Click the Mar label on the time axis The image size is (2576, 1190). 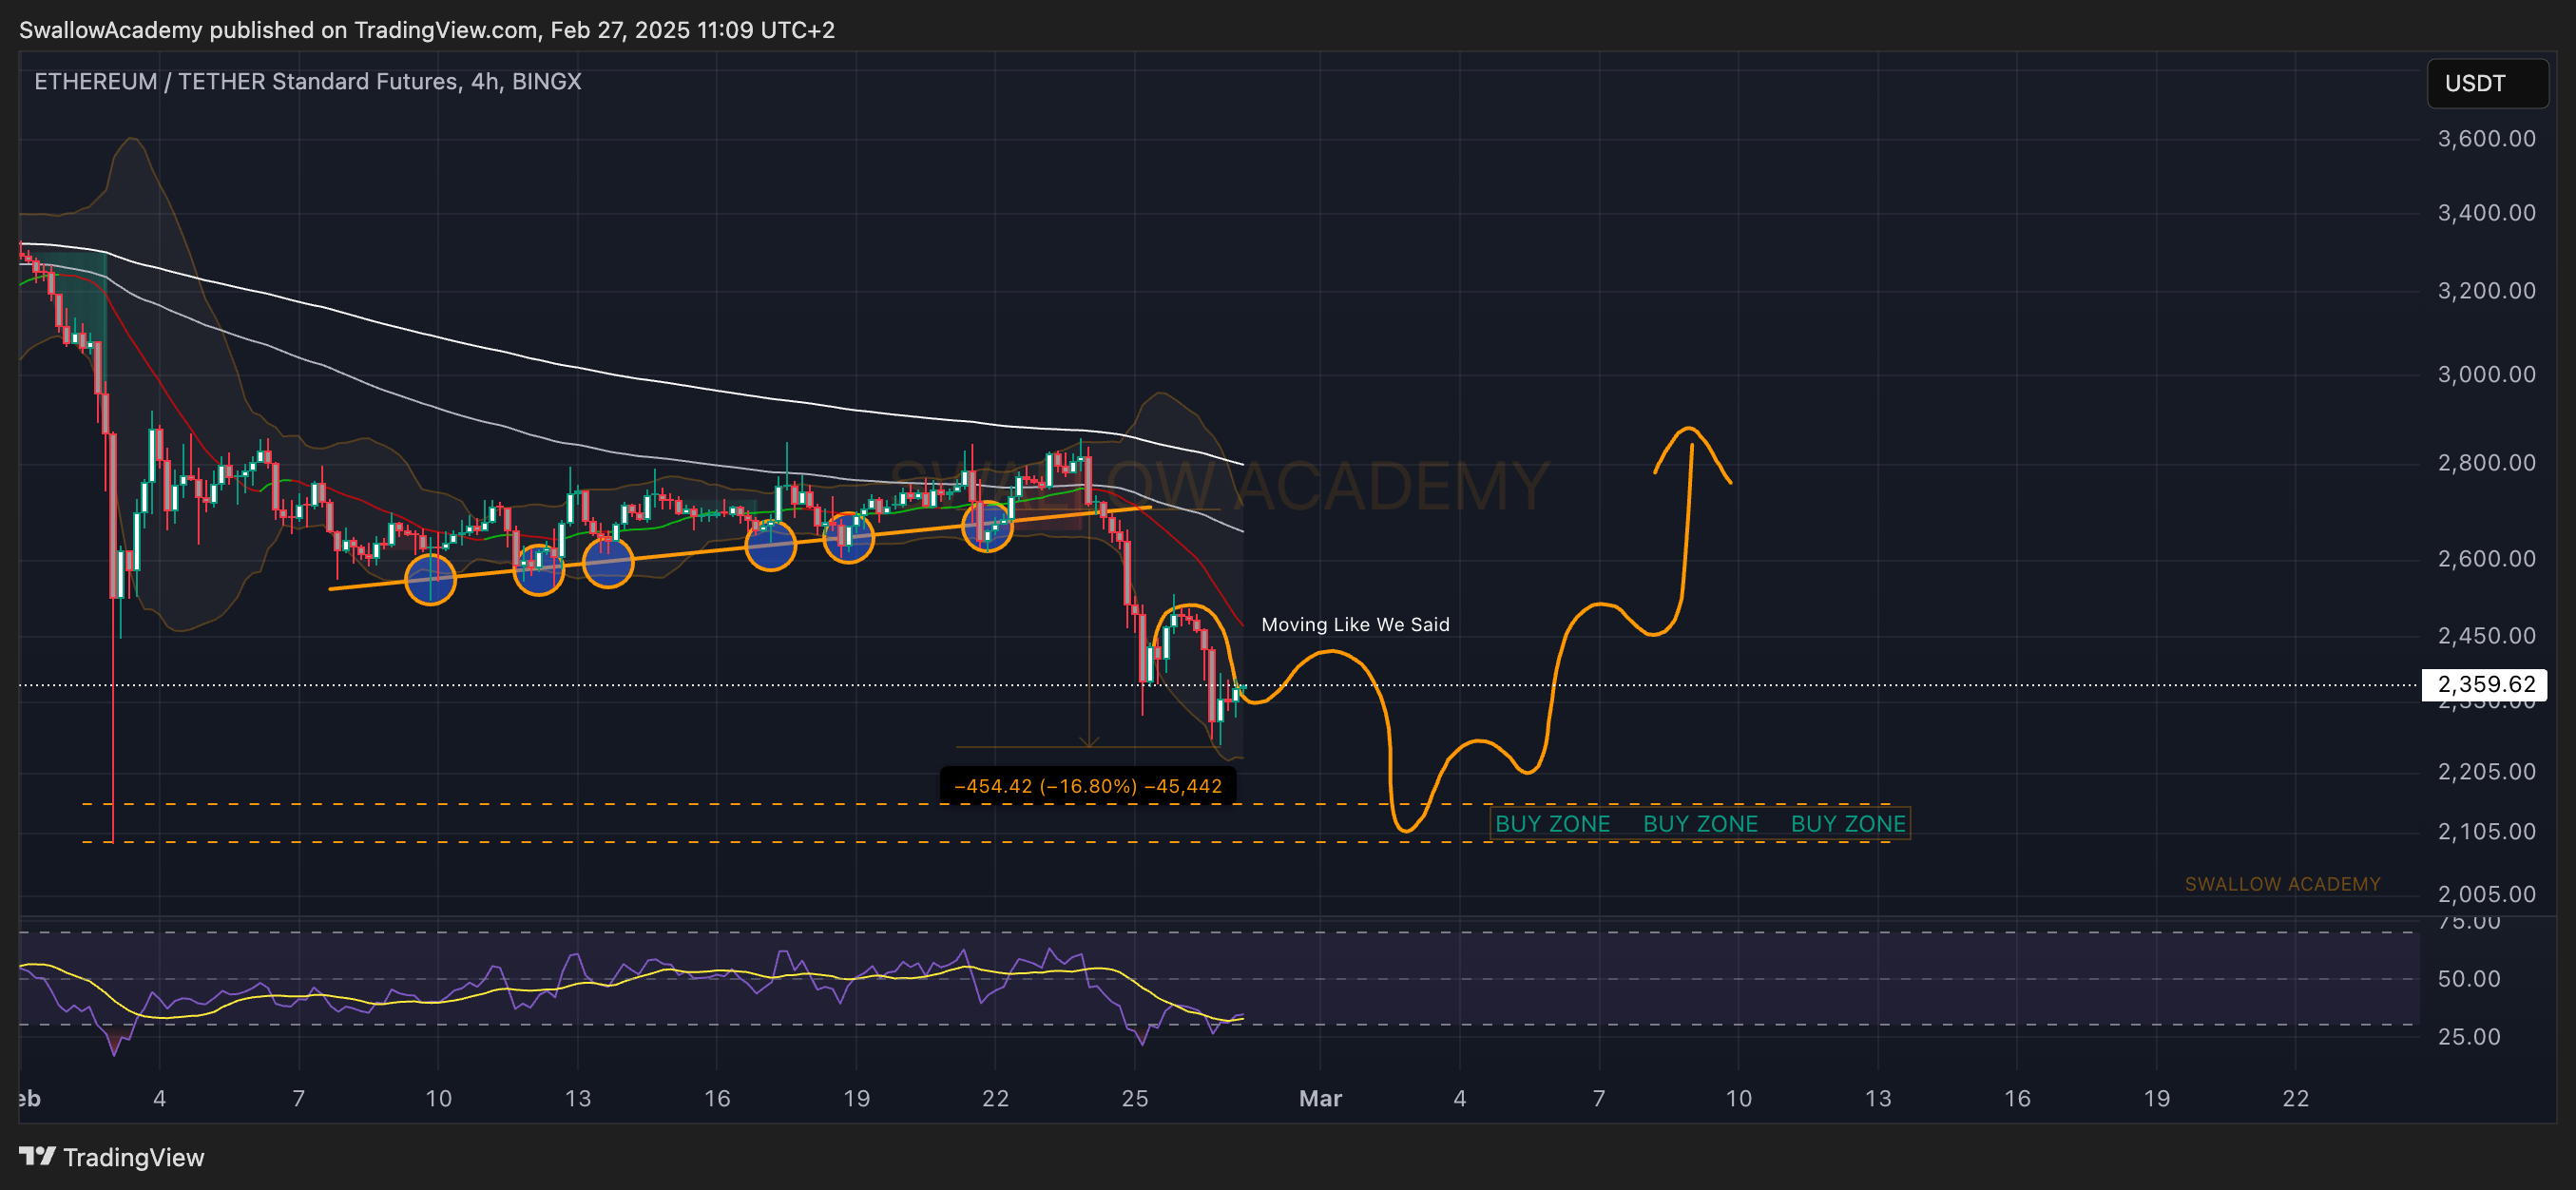1320,1098
